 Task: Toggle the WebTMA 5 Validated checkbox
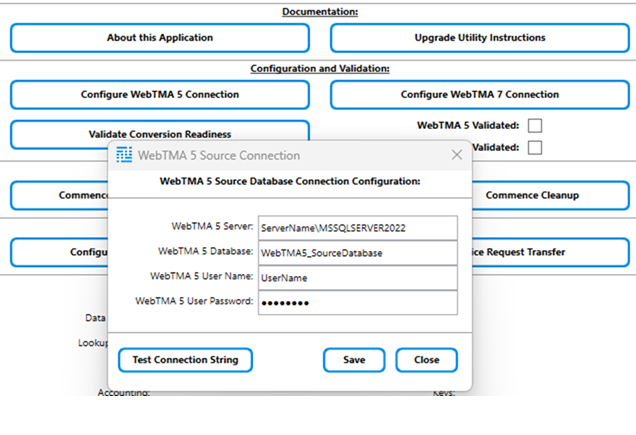pos(535,126)
